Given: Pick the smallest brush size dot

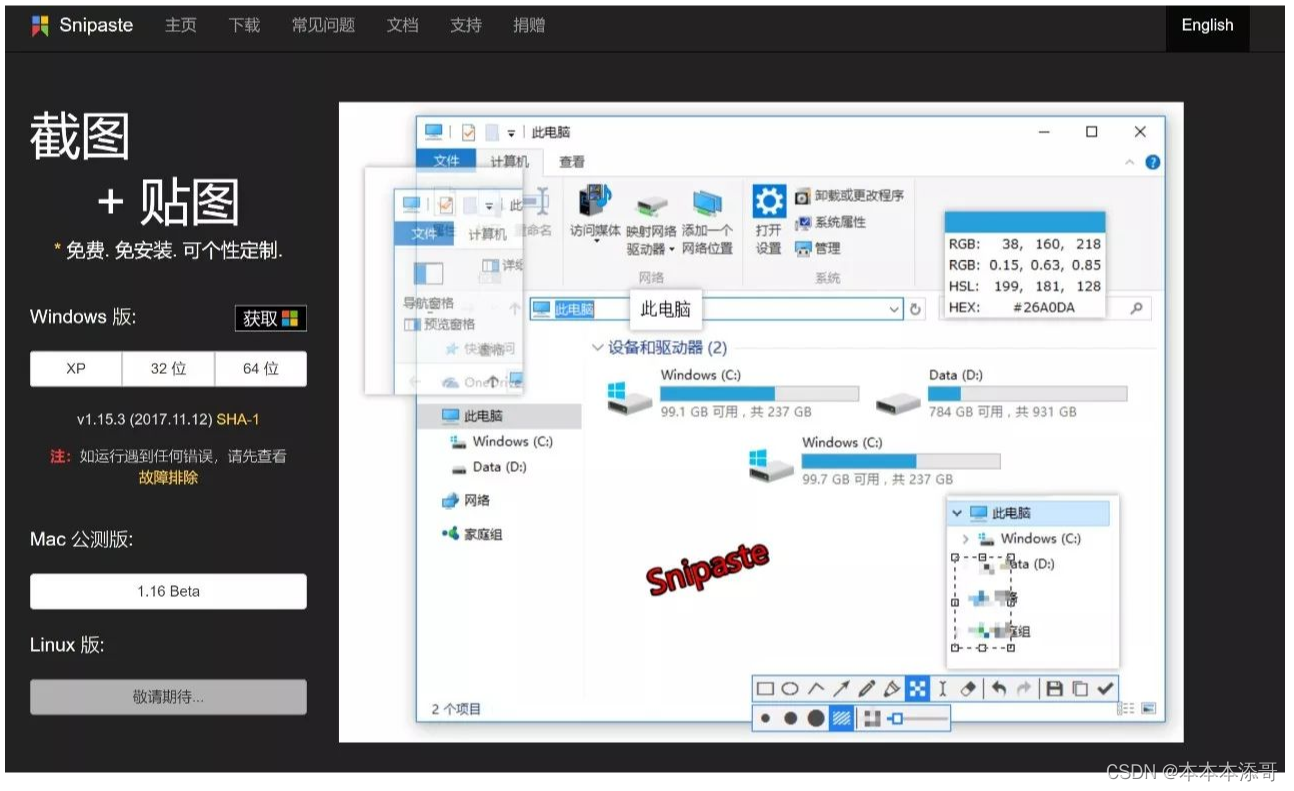Looking at the screenshot, I should (765, 719).
